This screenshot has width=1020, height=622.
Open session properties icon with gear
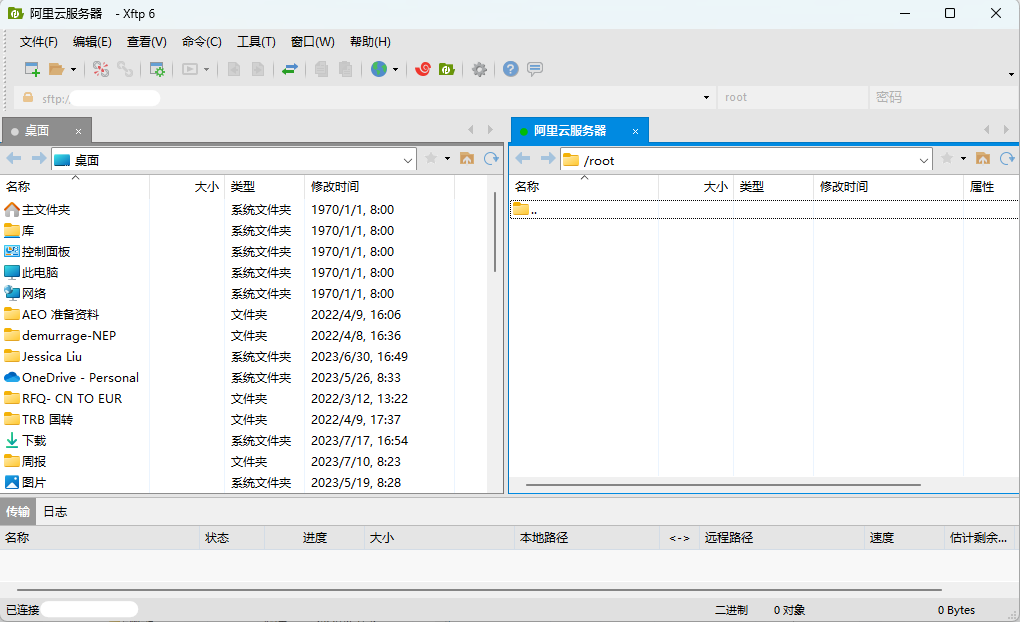[157, 69]
